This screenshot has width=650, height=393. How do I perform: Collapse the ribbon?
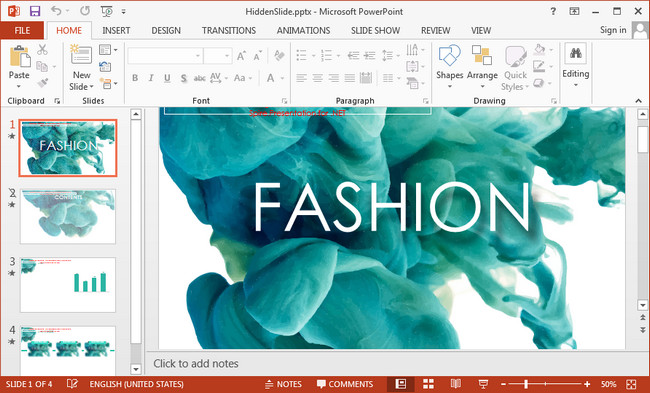pos(638,101)
